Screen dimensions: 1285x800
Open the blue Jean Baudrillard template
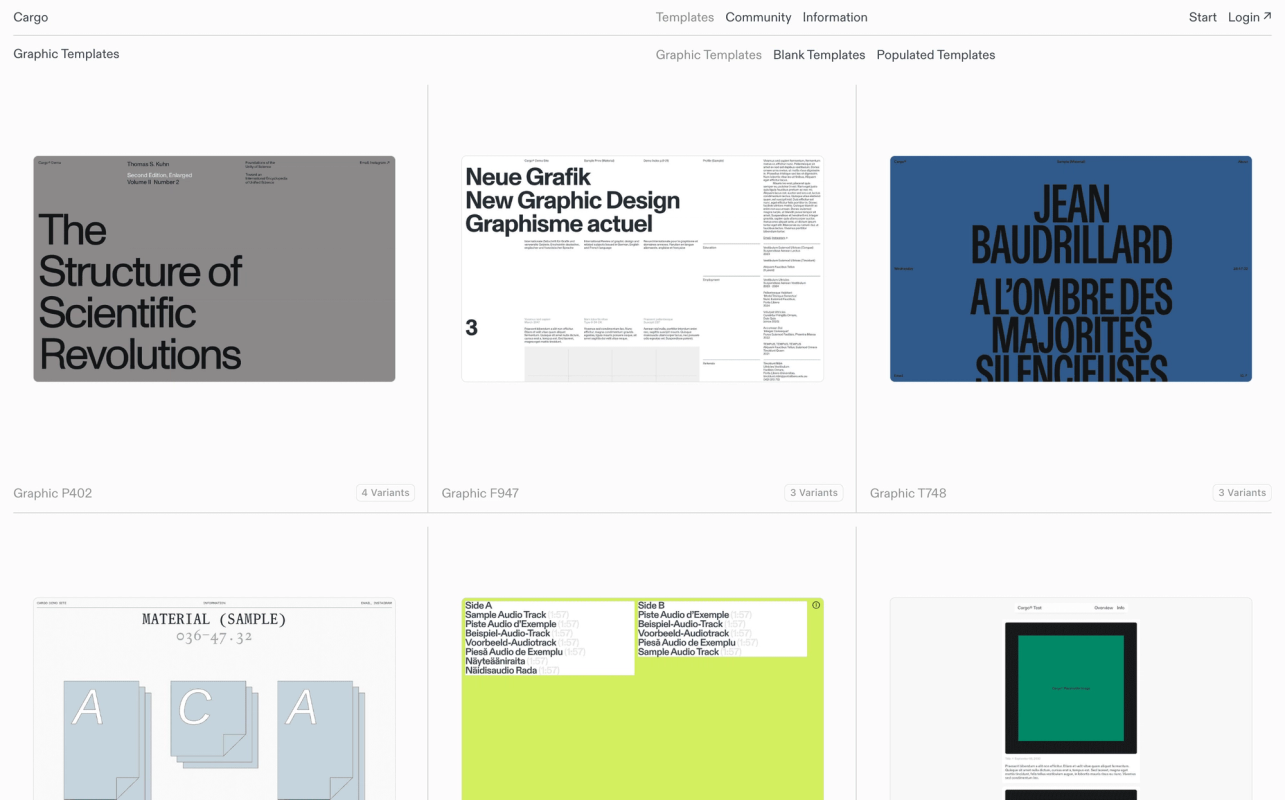[1071, 269]
